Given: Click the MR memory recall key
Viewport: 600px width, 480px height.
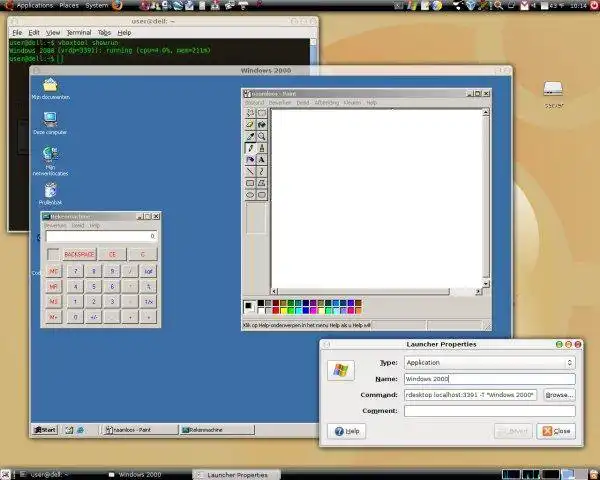Looking at the screenshot, I should tap(54, 286).
